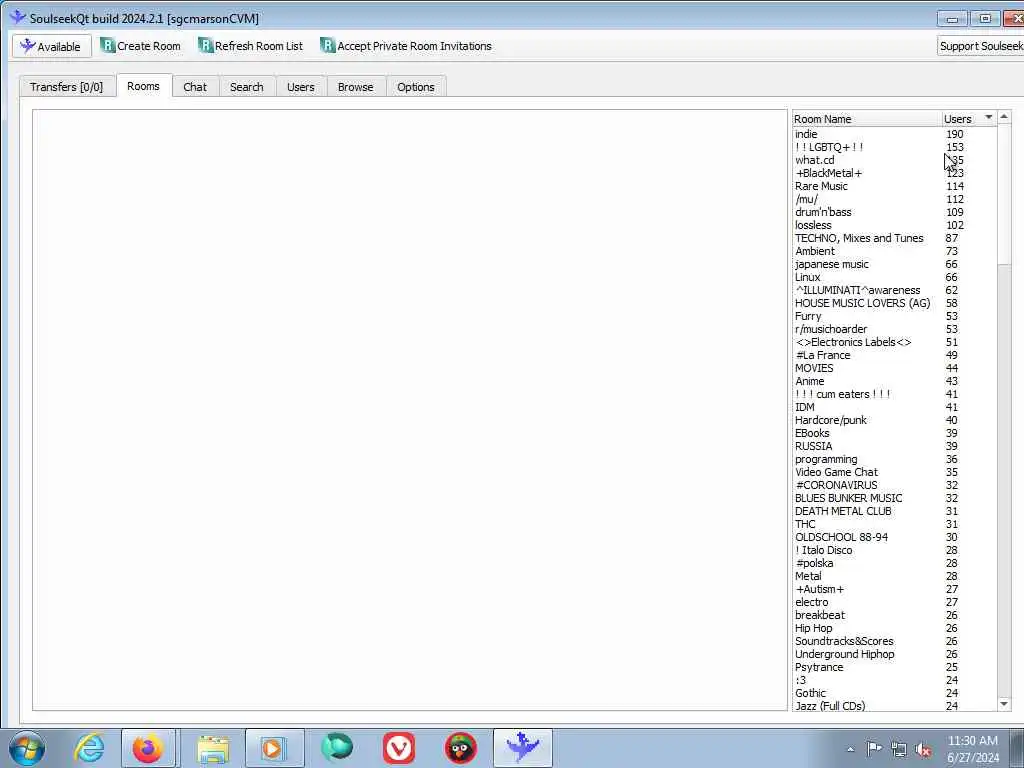Open Vivaldi browser from the taskbar
The height and width of the screenshot is (768, 1024).
[399, 748]
